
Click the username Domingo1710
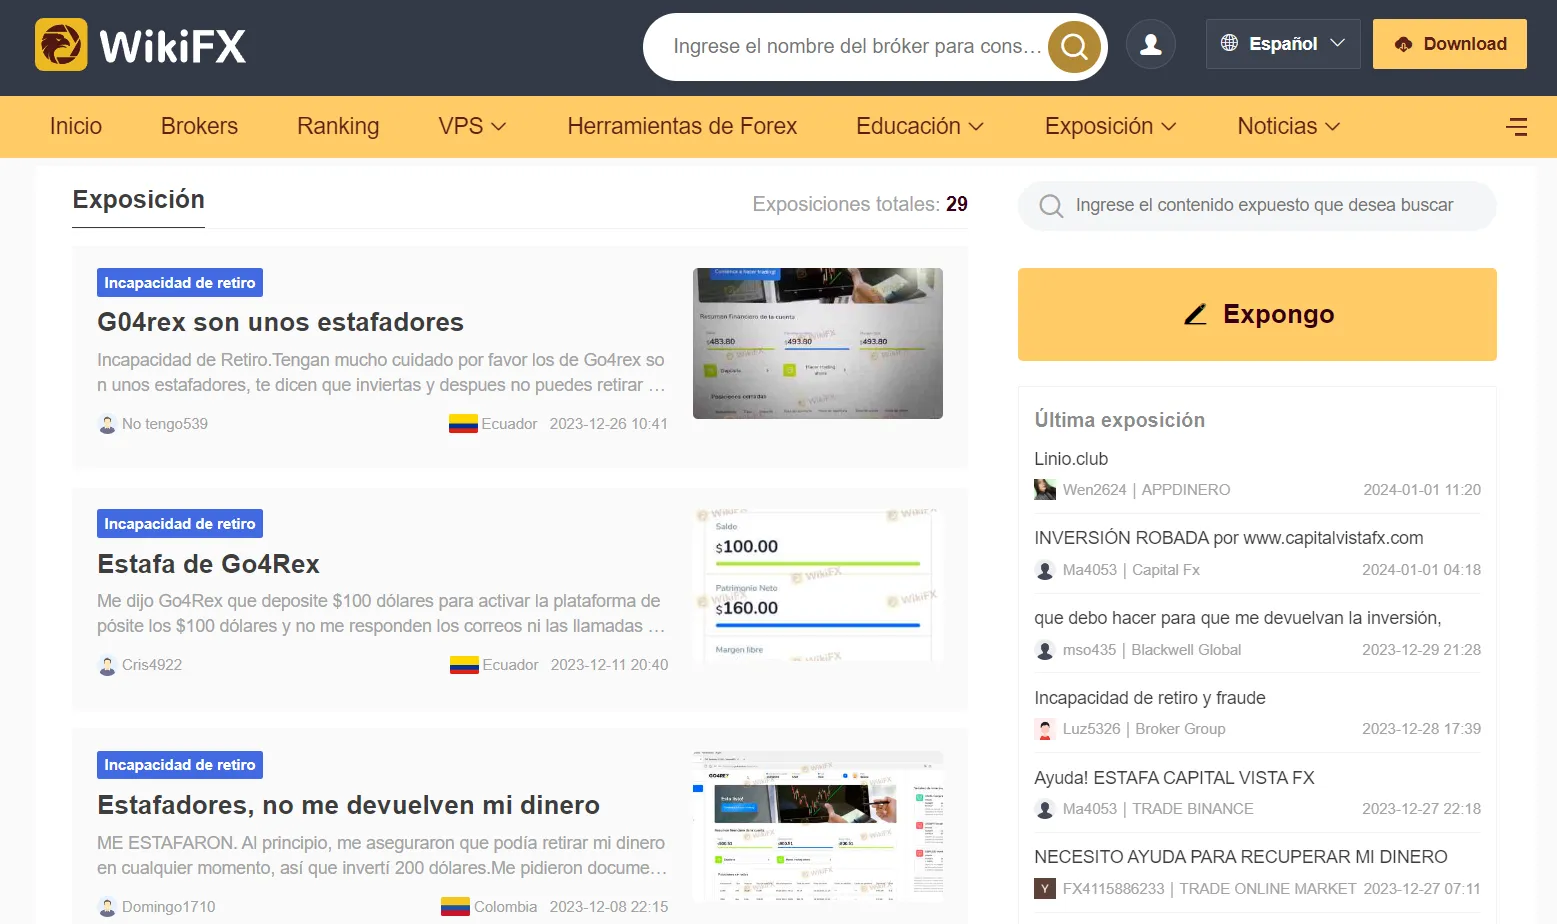(169, 907)
